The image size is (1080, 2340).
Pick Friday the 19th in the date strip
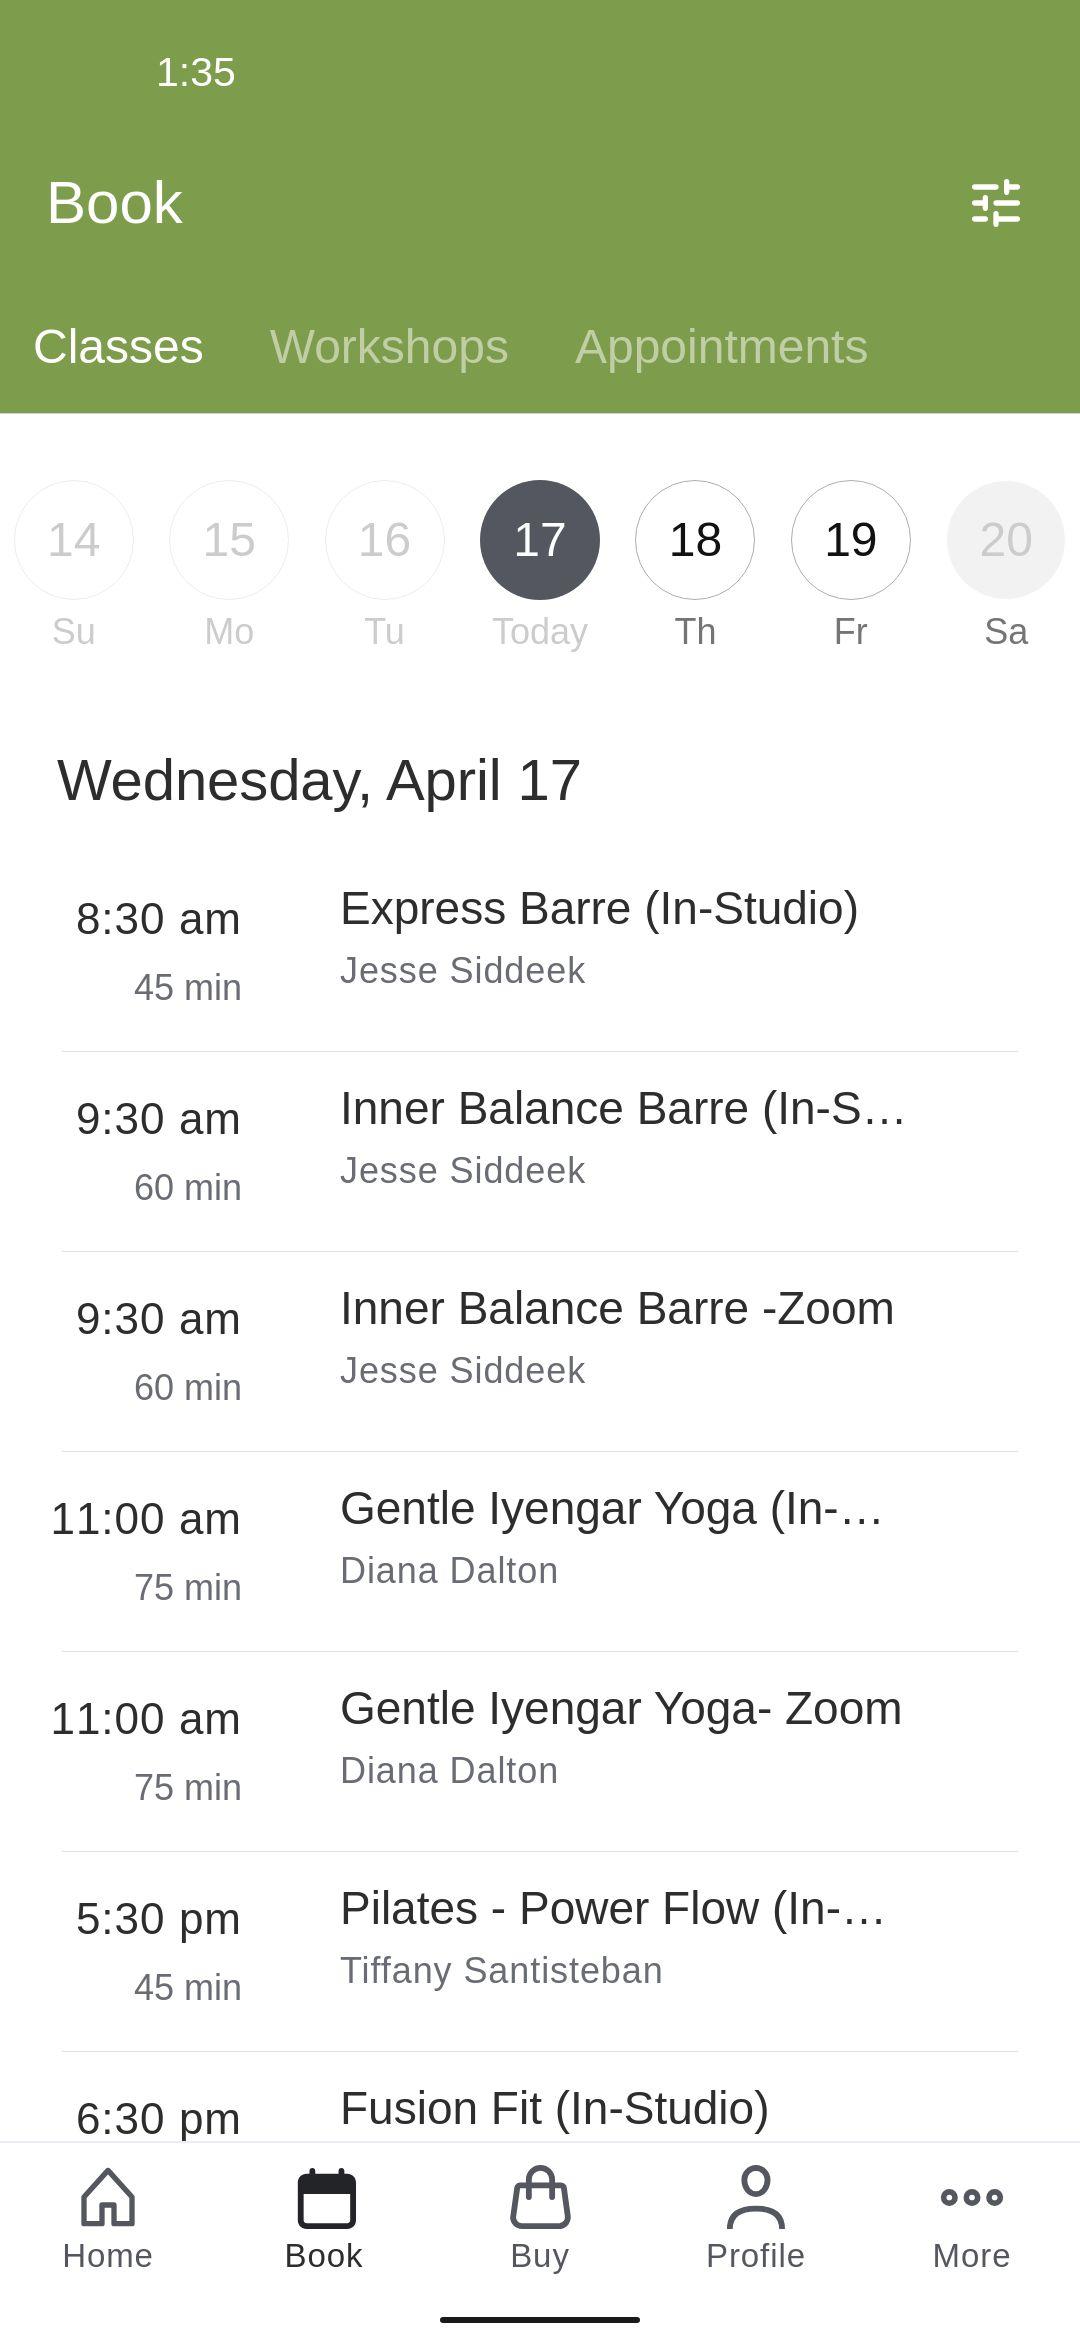click(x=849, y=539)
